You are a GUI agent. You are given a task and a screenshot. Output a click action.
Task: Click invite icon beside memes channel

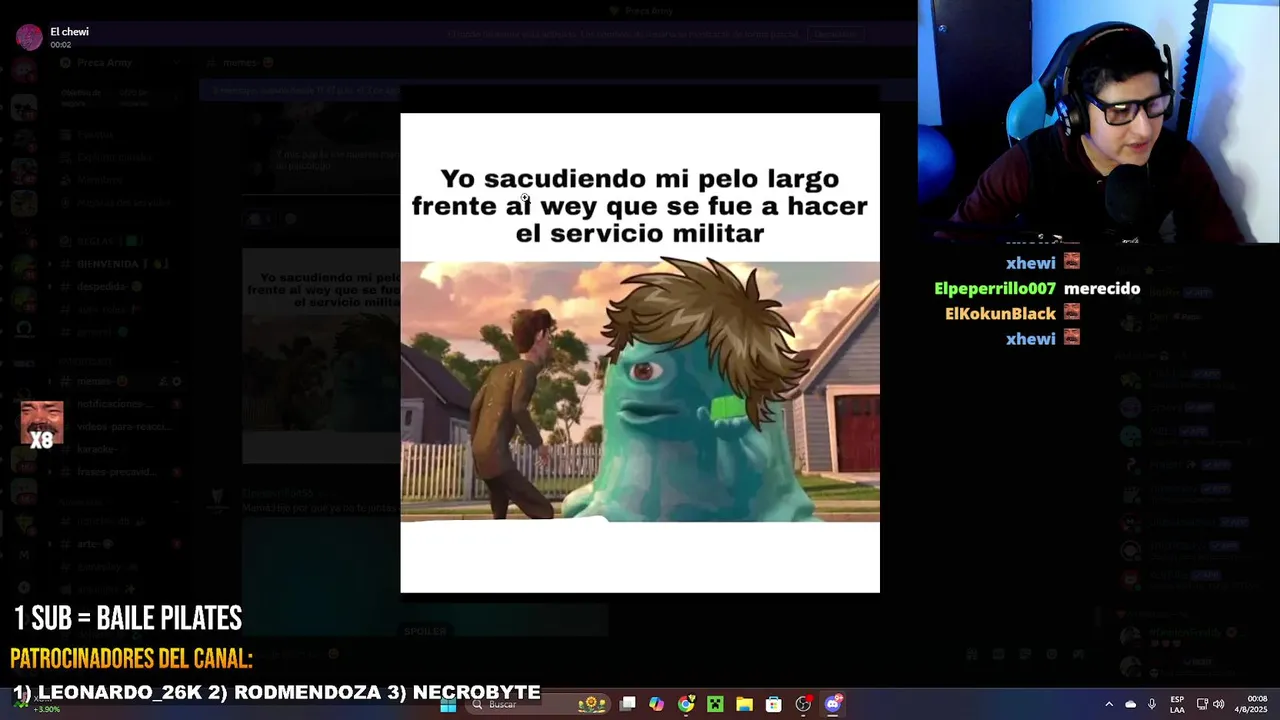pyautogui.click(x=163, y=381)
